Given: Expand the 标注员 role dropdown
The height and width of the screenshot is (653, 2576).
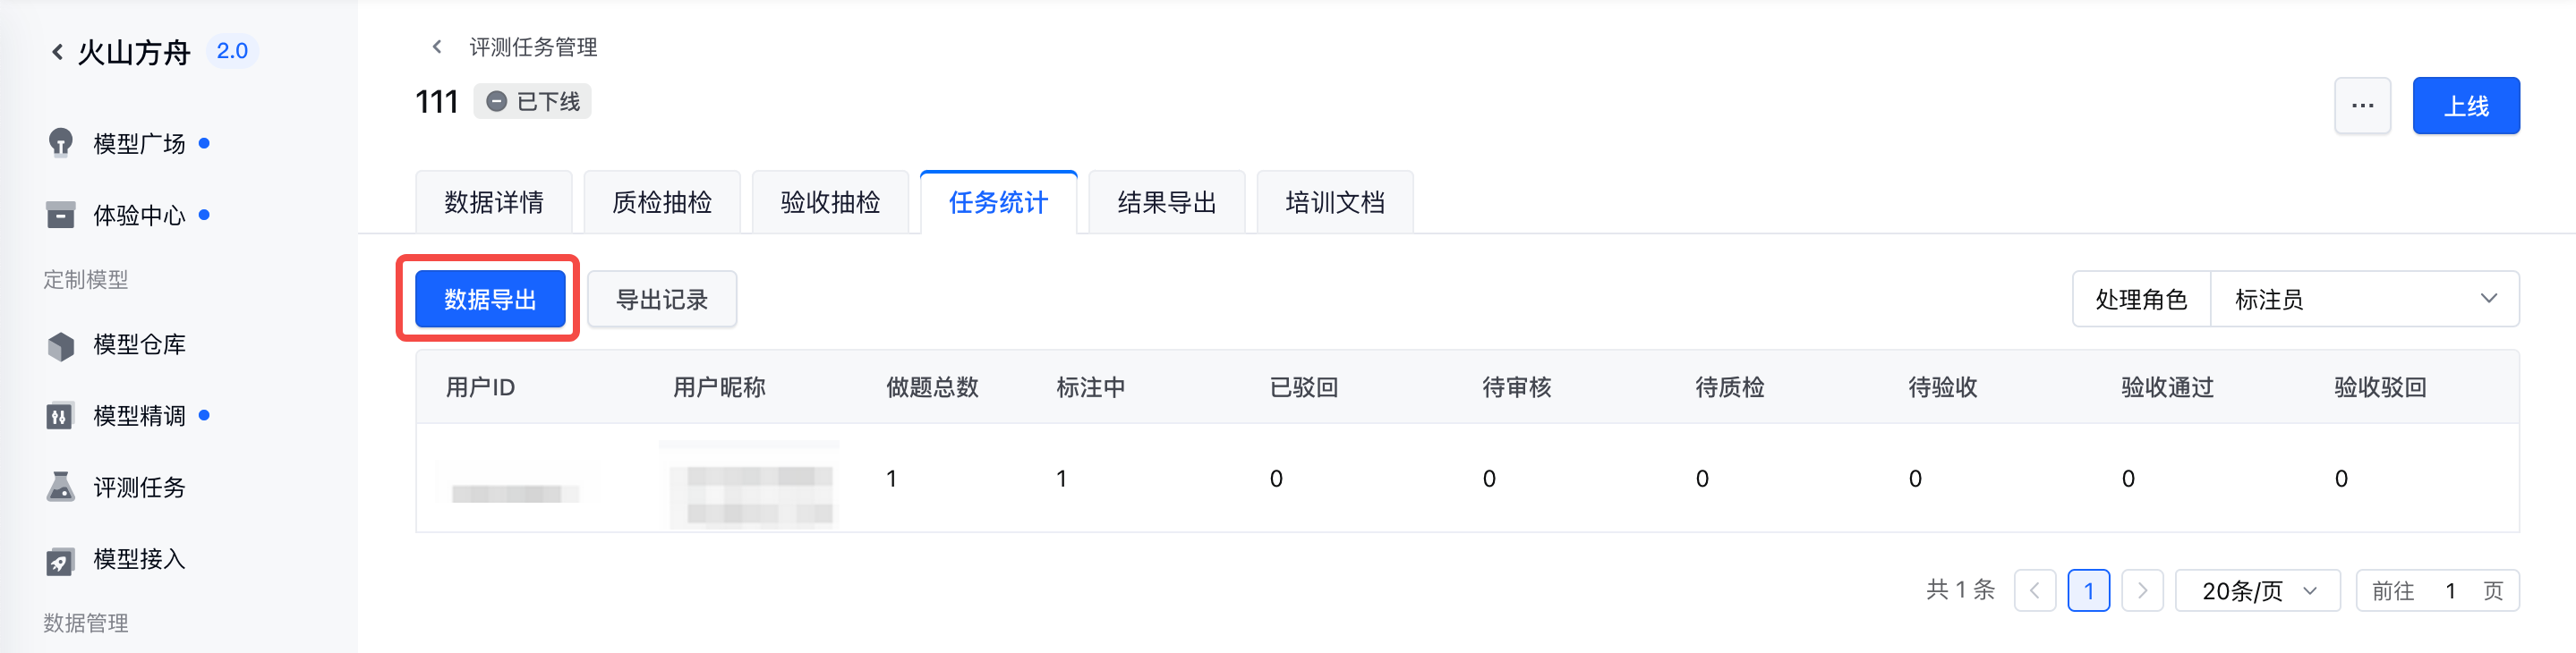Looking at the screenshot, I should pyautogui.click(x=2364, y=299).
